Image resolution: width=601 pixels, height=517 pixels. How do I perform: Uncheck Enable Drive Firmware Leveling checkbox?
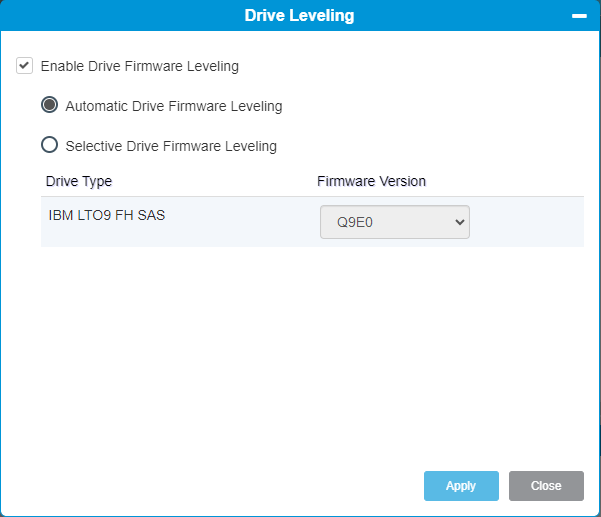click(x=24, y=66)
